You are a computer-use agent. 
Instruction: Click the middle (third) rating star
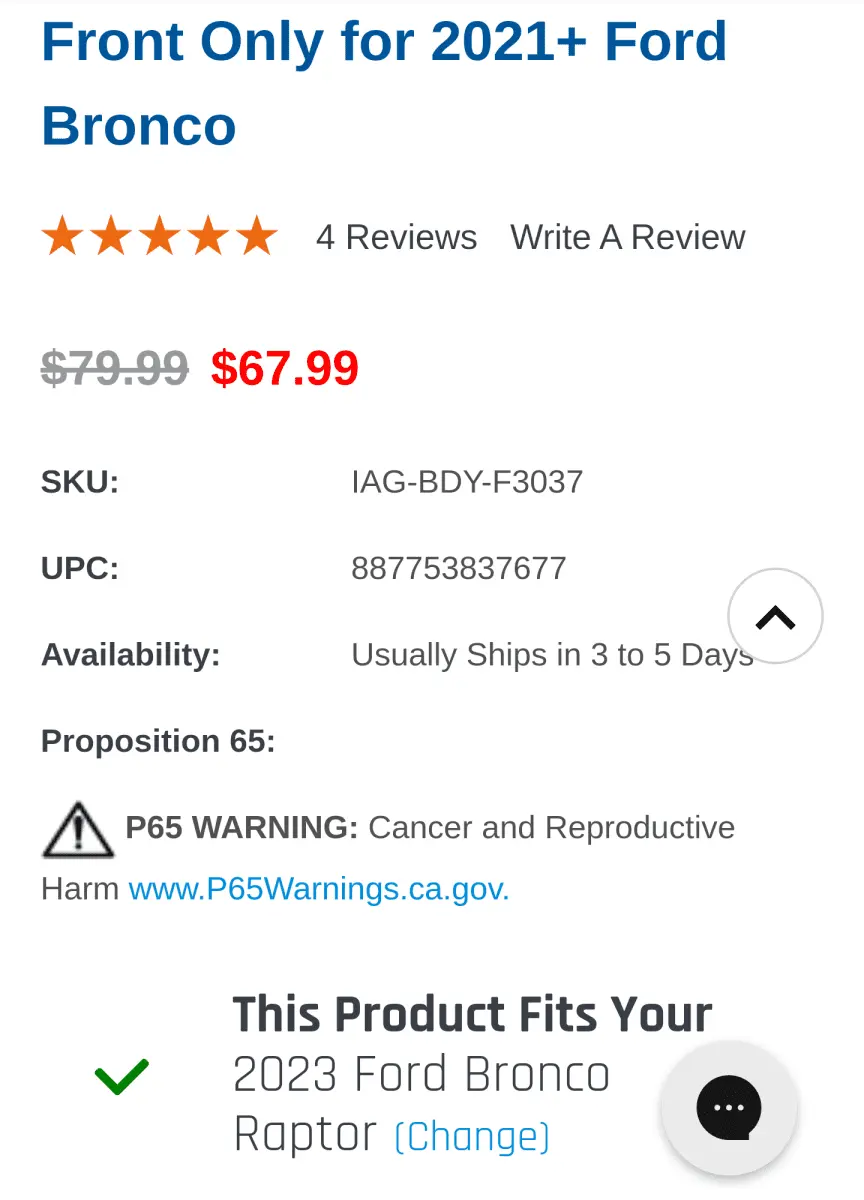(x=160, y=237)
